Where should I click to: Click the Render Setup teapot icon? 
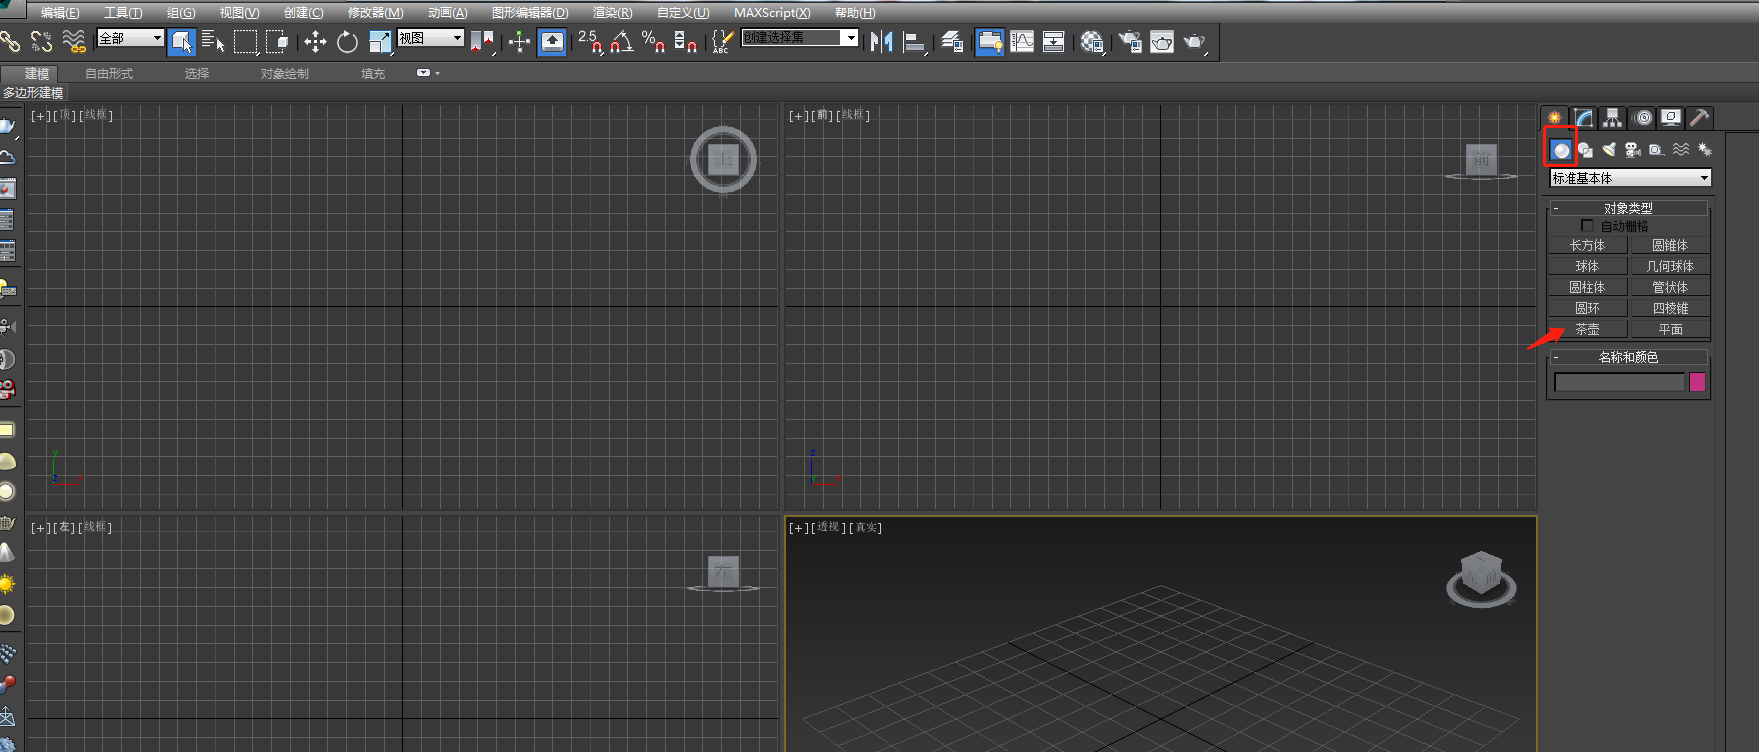coord(1130,41)
